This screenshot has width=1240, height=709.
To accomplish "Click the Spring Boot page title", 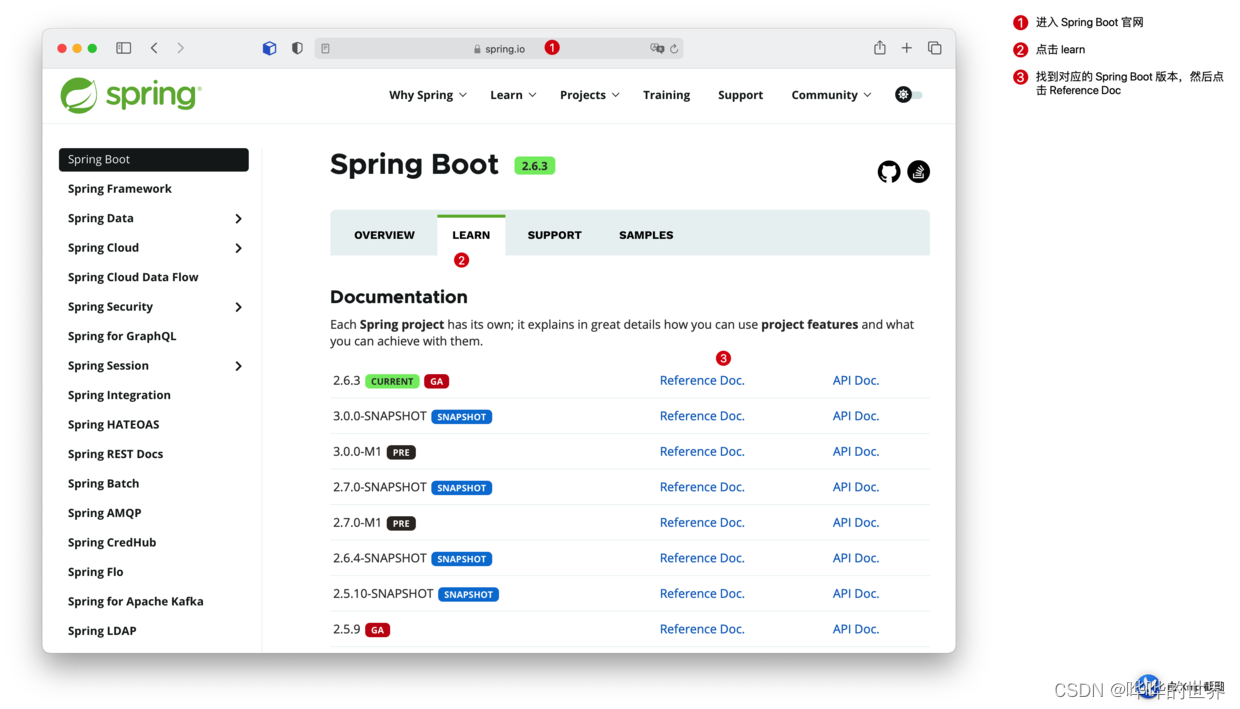I will (414, 164).
